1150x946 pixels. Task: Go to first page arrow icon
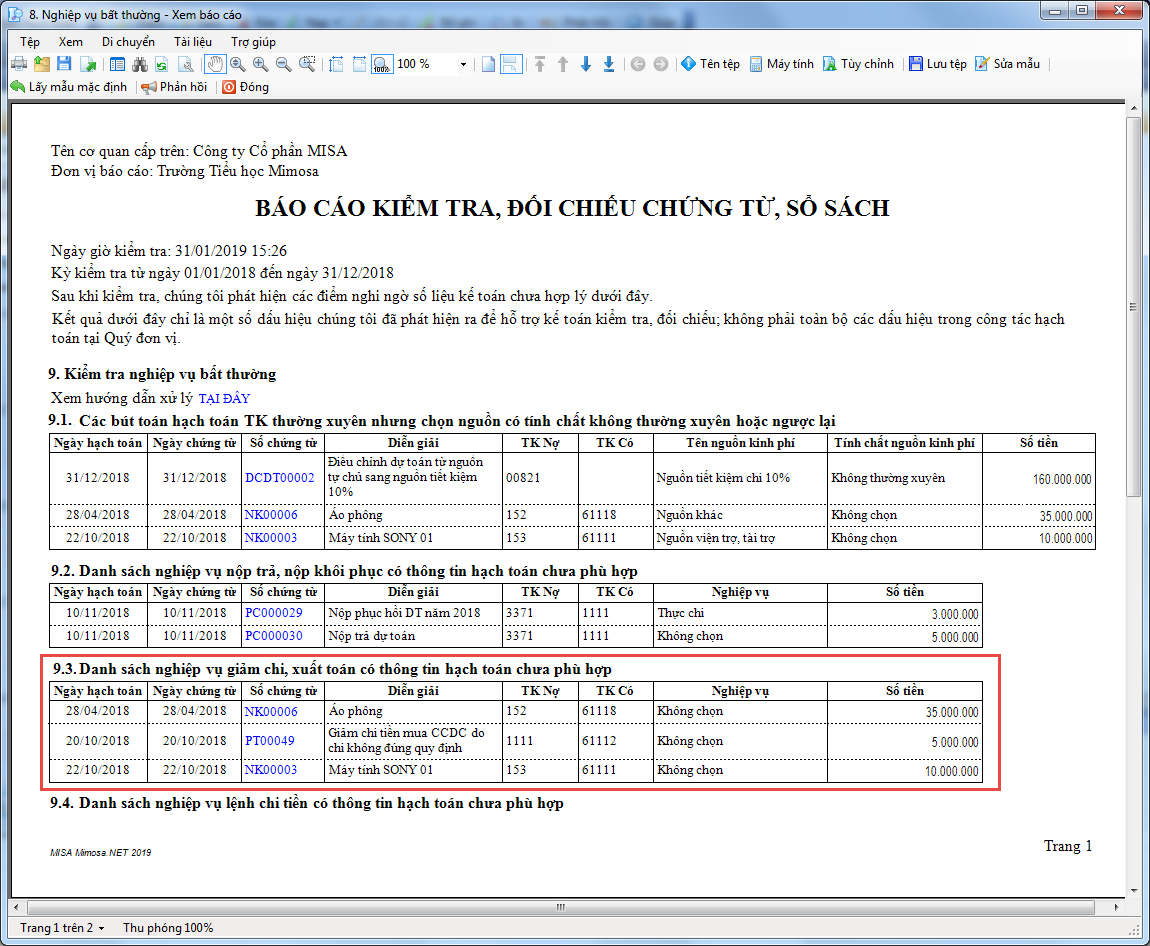click(x=540, y=65)
